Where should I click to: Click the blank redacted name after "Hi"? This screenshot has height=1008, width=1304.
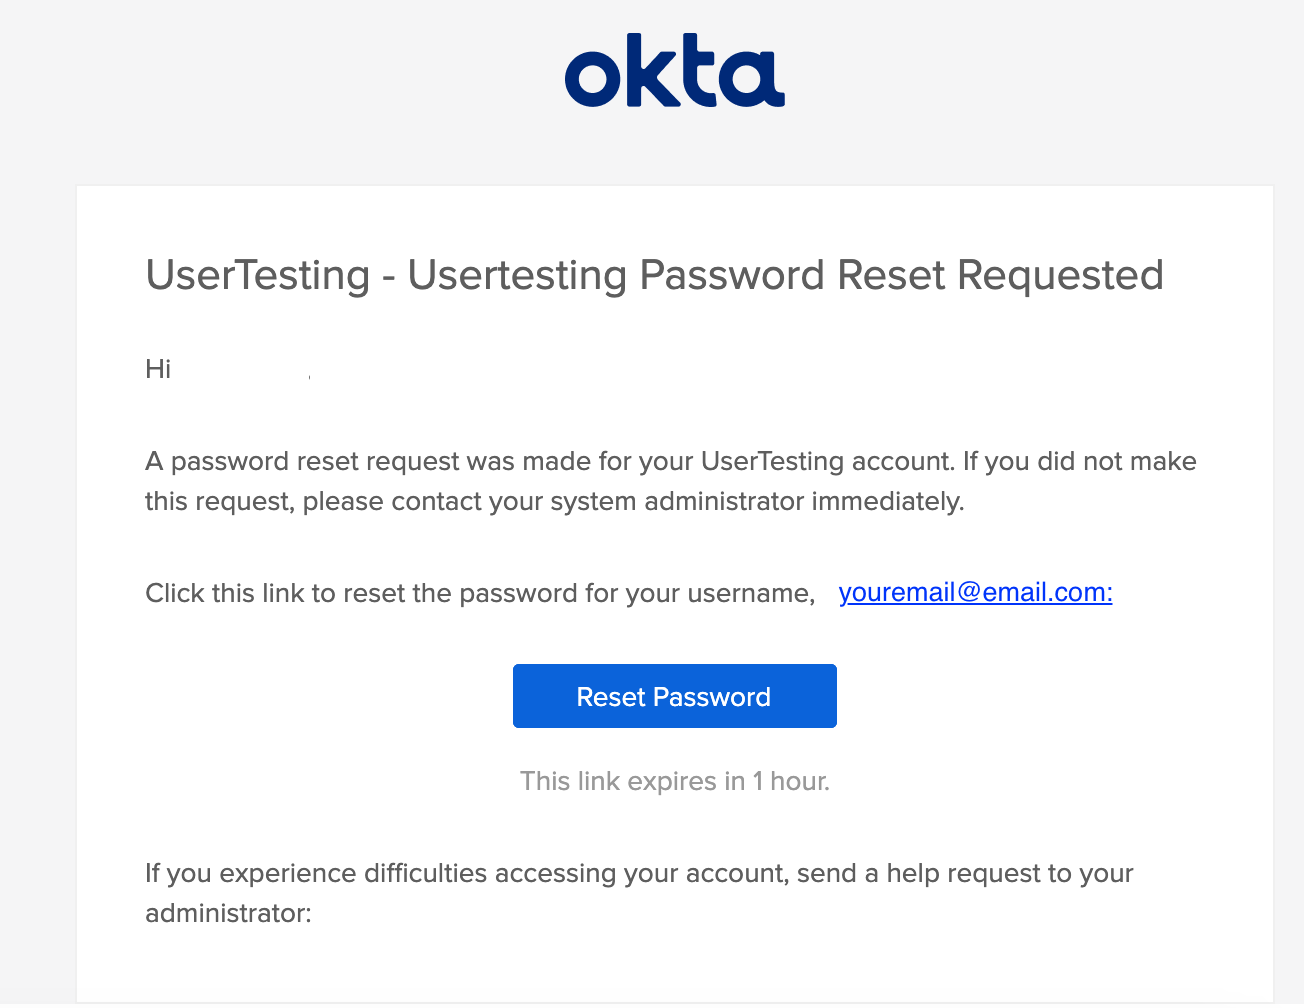tap(240, 369)
